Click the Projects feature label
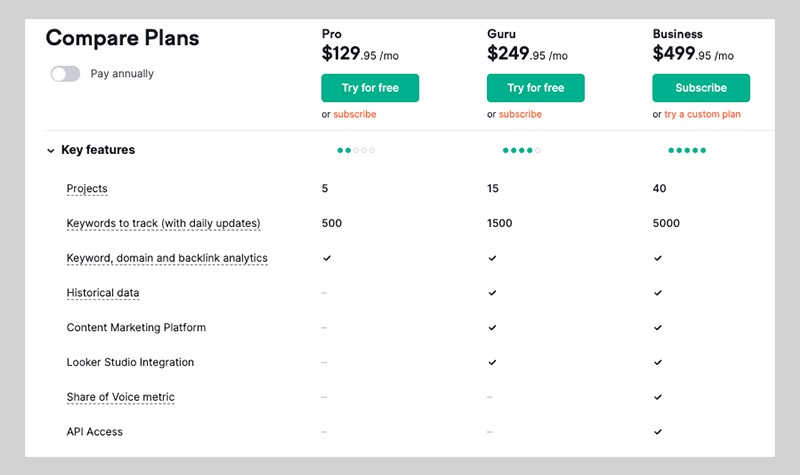The height and width of the screenshot is (475, 800). tap(87, 189)
